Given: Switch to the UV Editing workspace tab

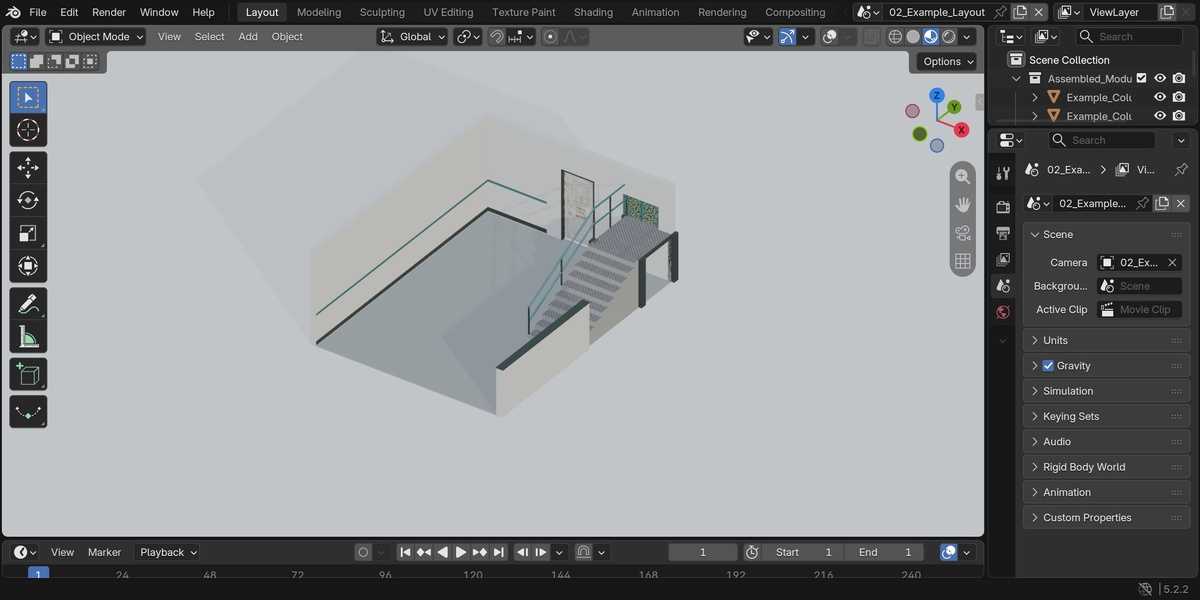Looking at the screenshot, I should point(448,12).
